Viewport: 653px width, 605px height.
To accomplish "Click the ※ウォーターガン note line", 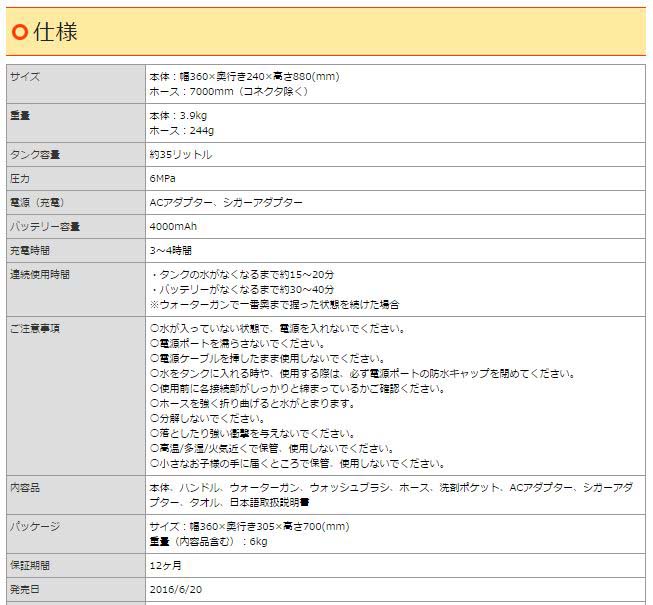I will coord(274,305).
